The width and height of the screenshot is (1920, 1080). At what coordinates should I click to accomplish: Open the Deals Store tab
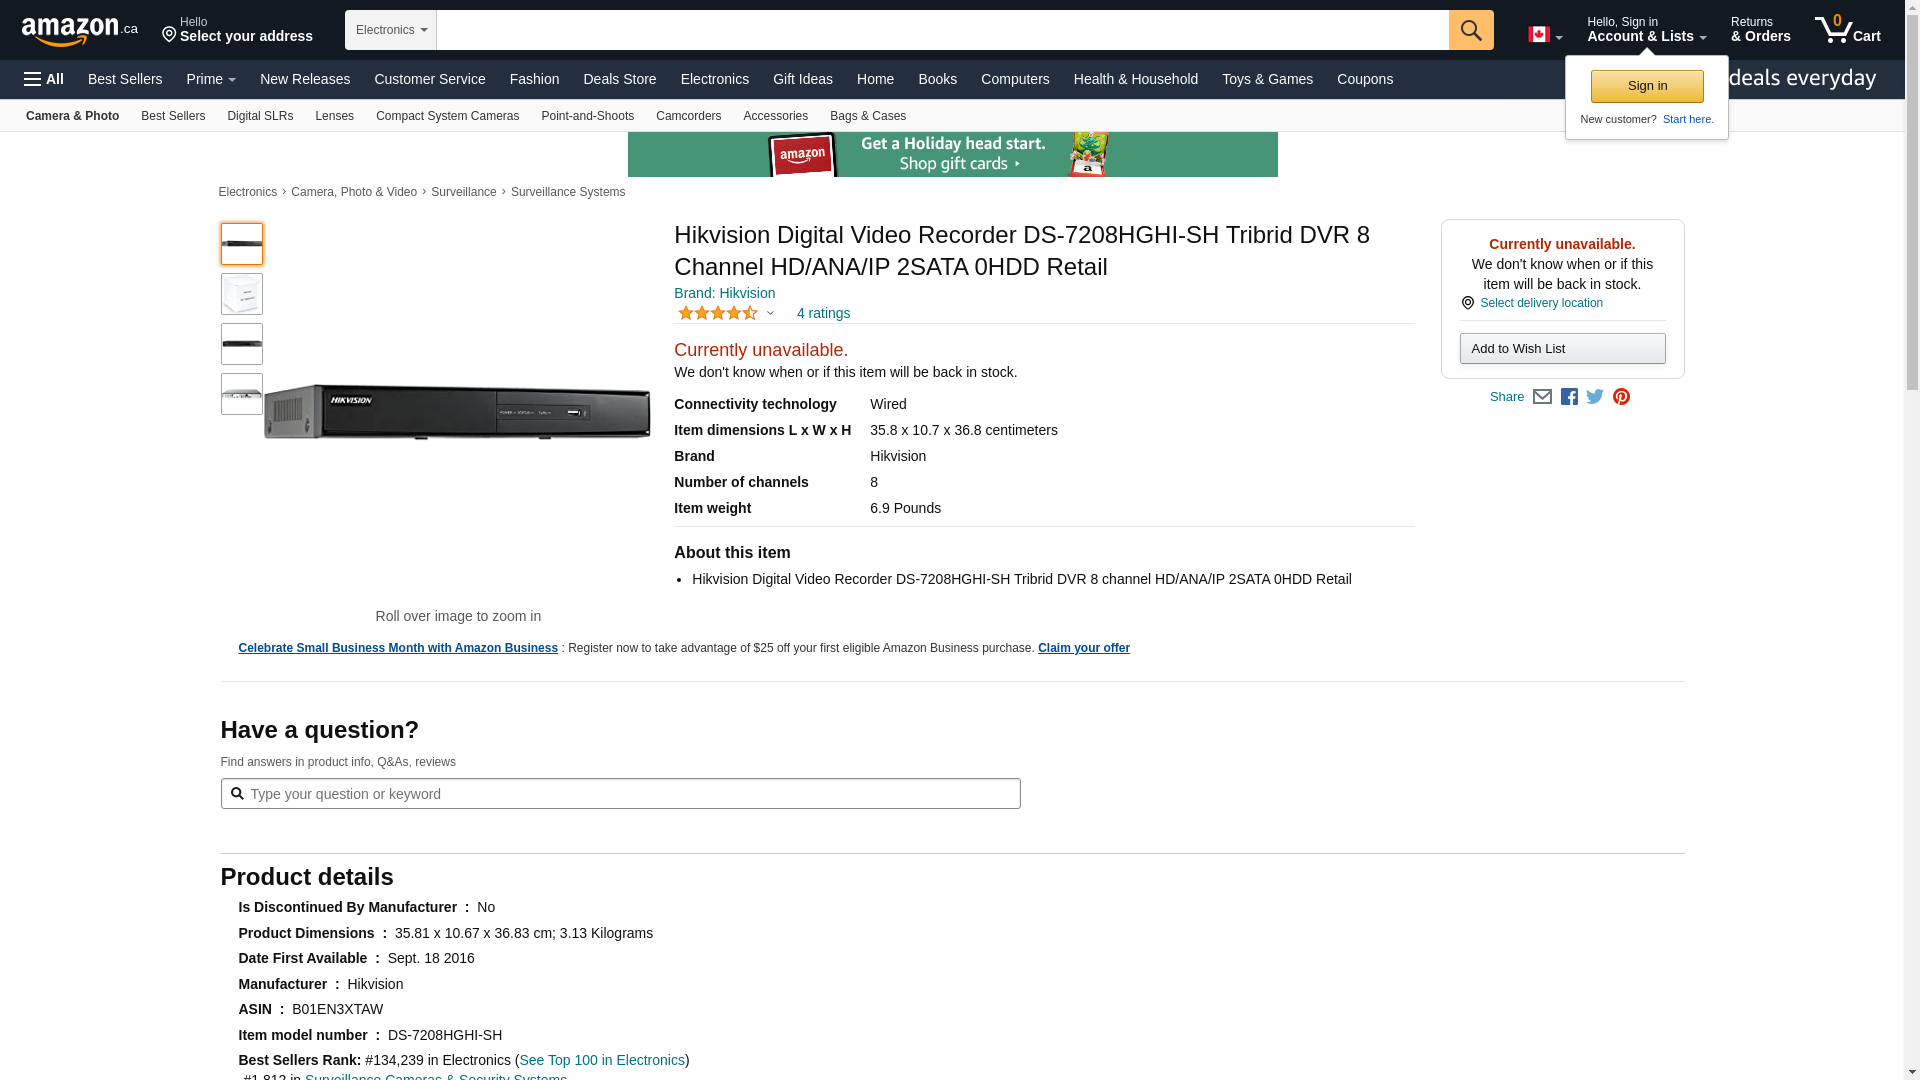[619, 79]
